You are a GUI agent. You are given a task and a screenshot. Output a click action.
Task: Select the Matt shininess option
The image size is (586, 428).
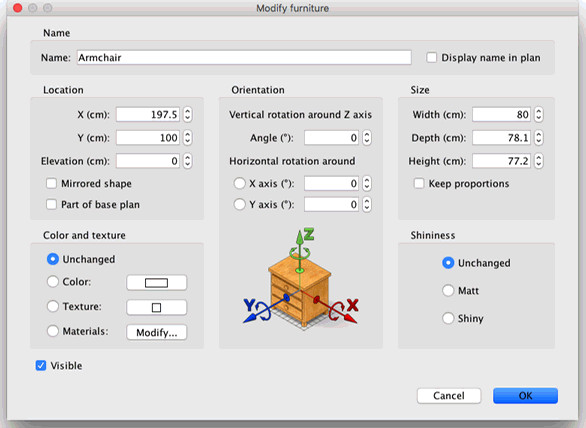pos(448,290)
